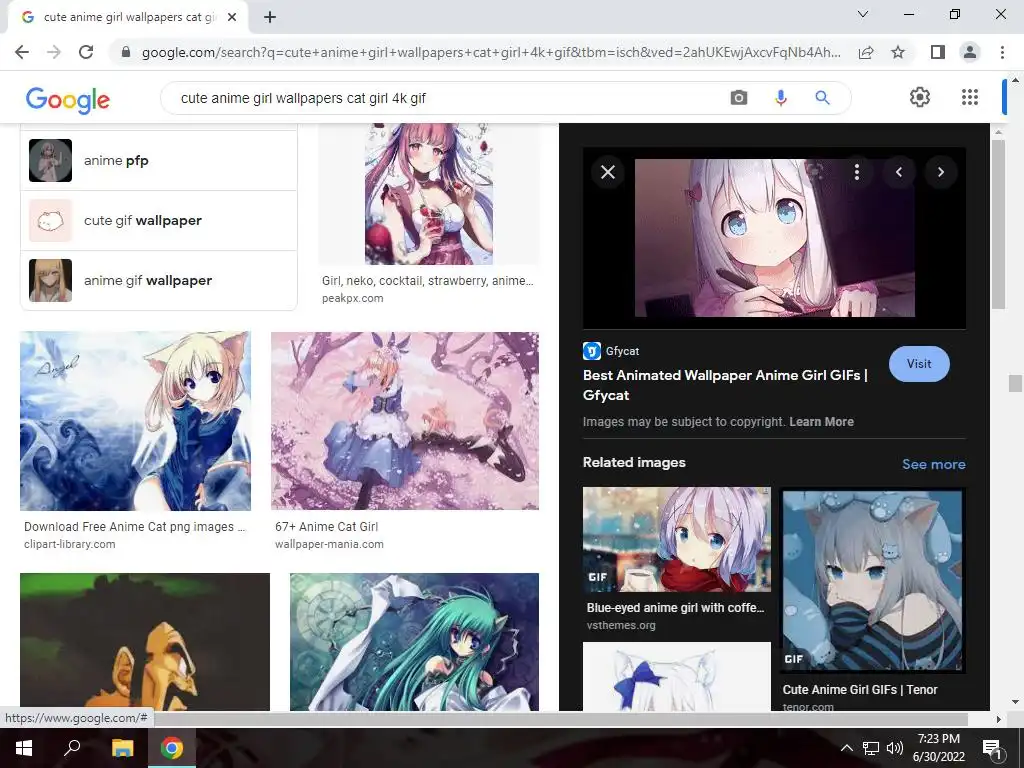The image size is (1024, 768).
Task: Click the Learn More copyright link
Action: (821, 422)
